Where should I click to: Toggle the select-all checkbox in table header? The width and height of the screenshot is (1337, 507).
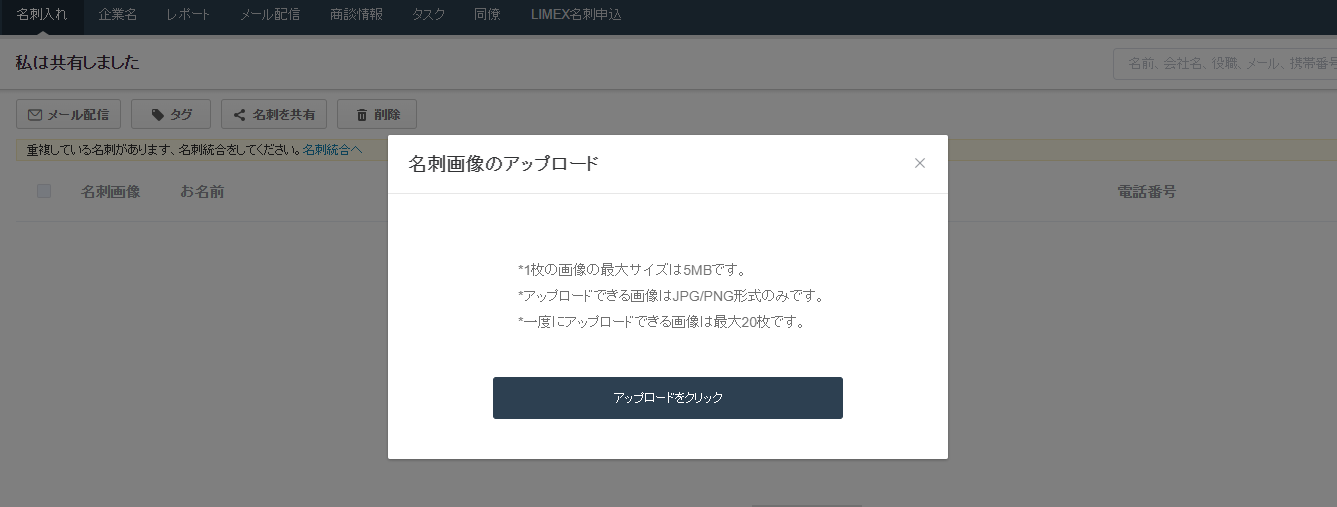pyautogui.click(x=44, y=191)
